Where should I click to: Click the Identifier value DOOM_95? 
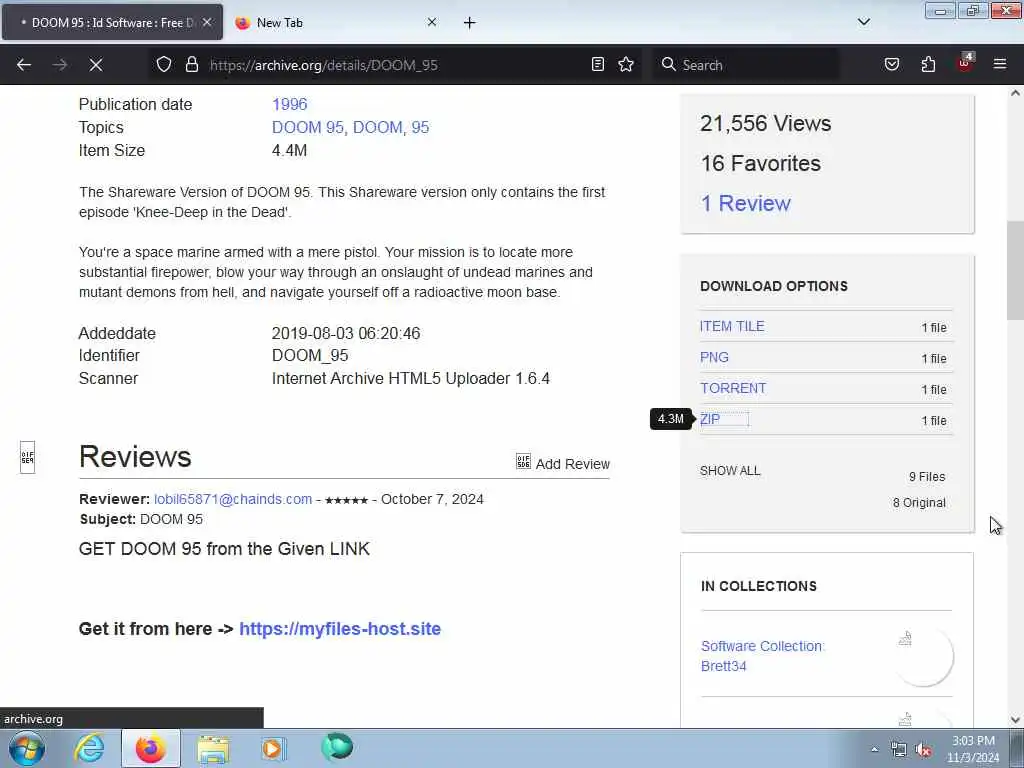point(310,355)
